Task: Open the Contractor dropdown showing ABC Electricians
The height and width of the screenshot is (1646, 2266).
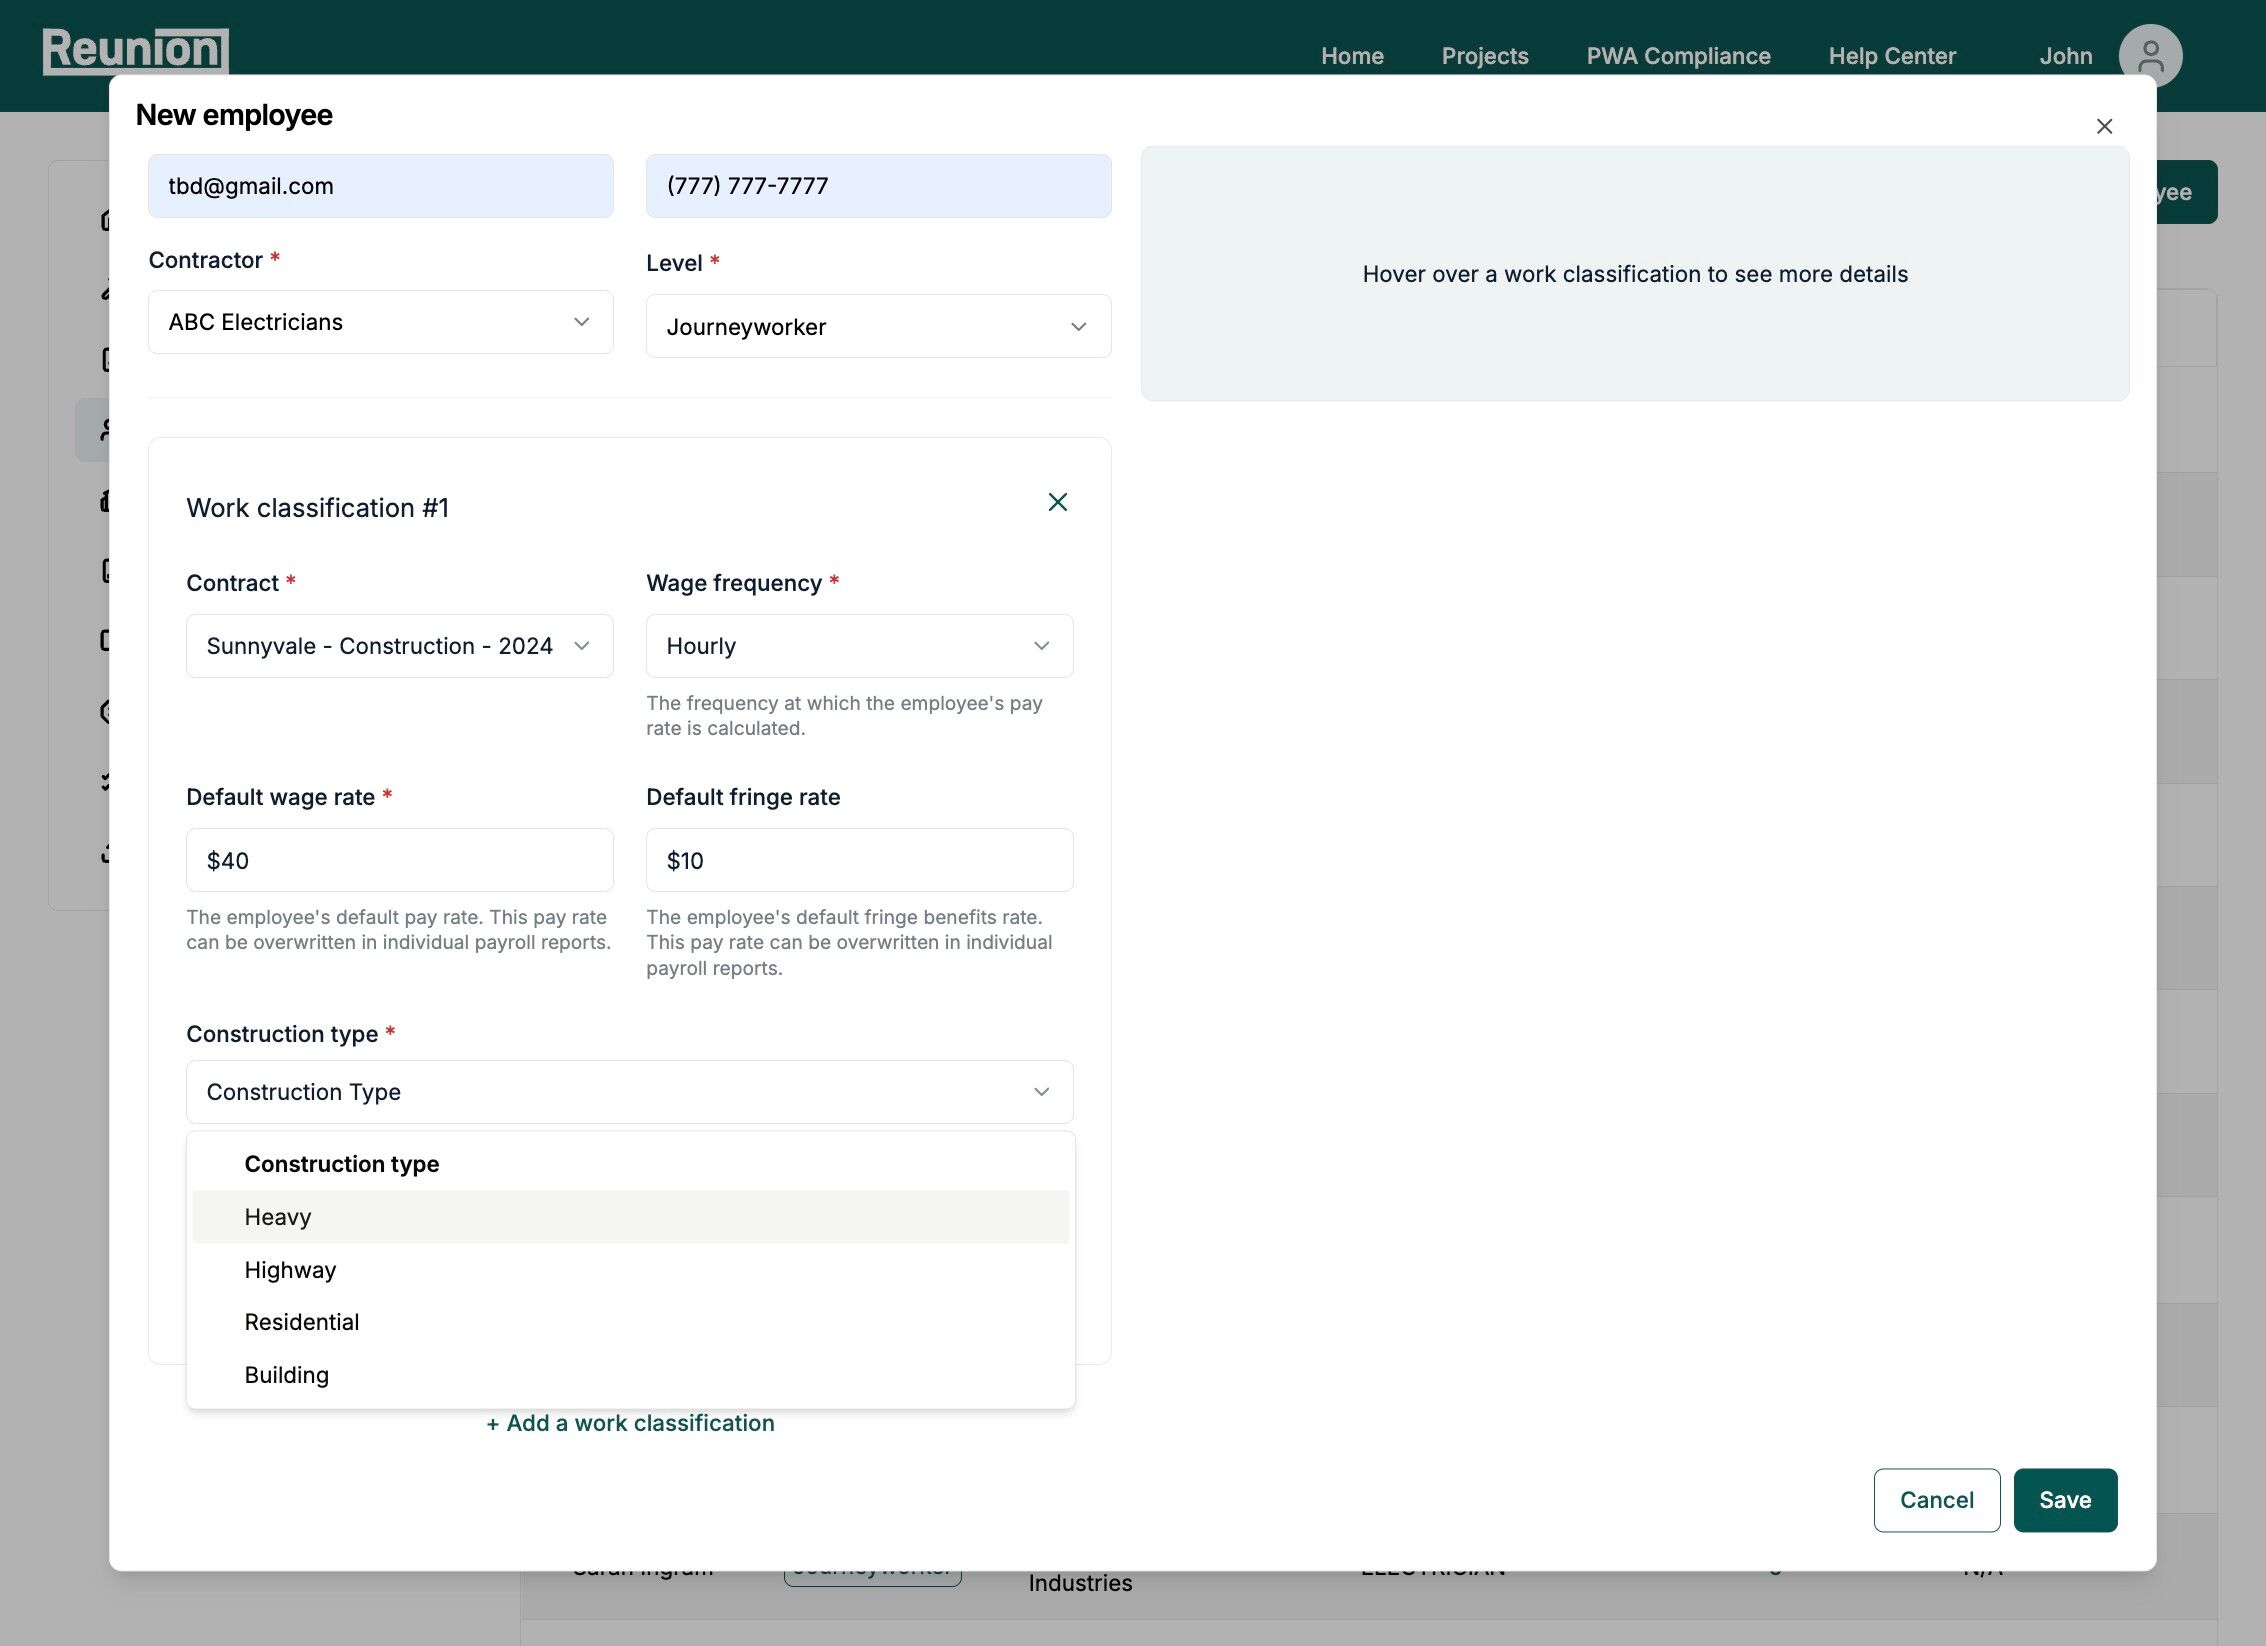Action: (x=380, y=321)
